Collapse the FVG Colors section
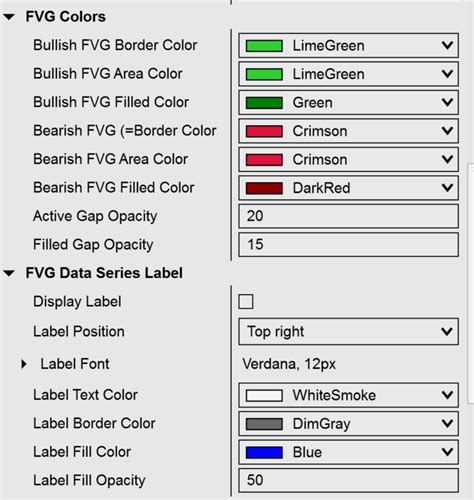Viewport: 474px width, 500px height. click(9, 17)
